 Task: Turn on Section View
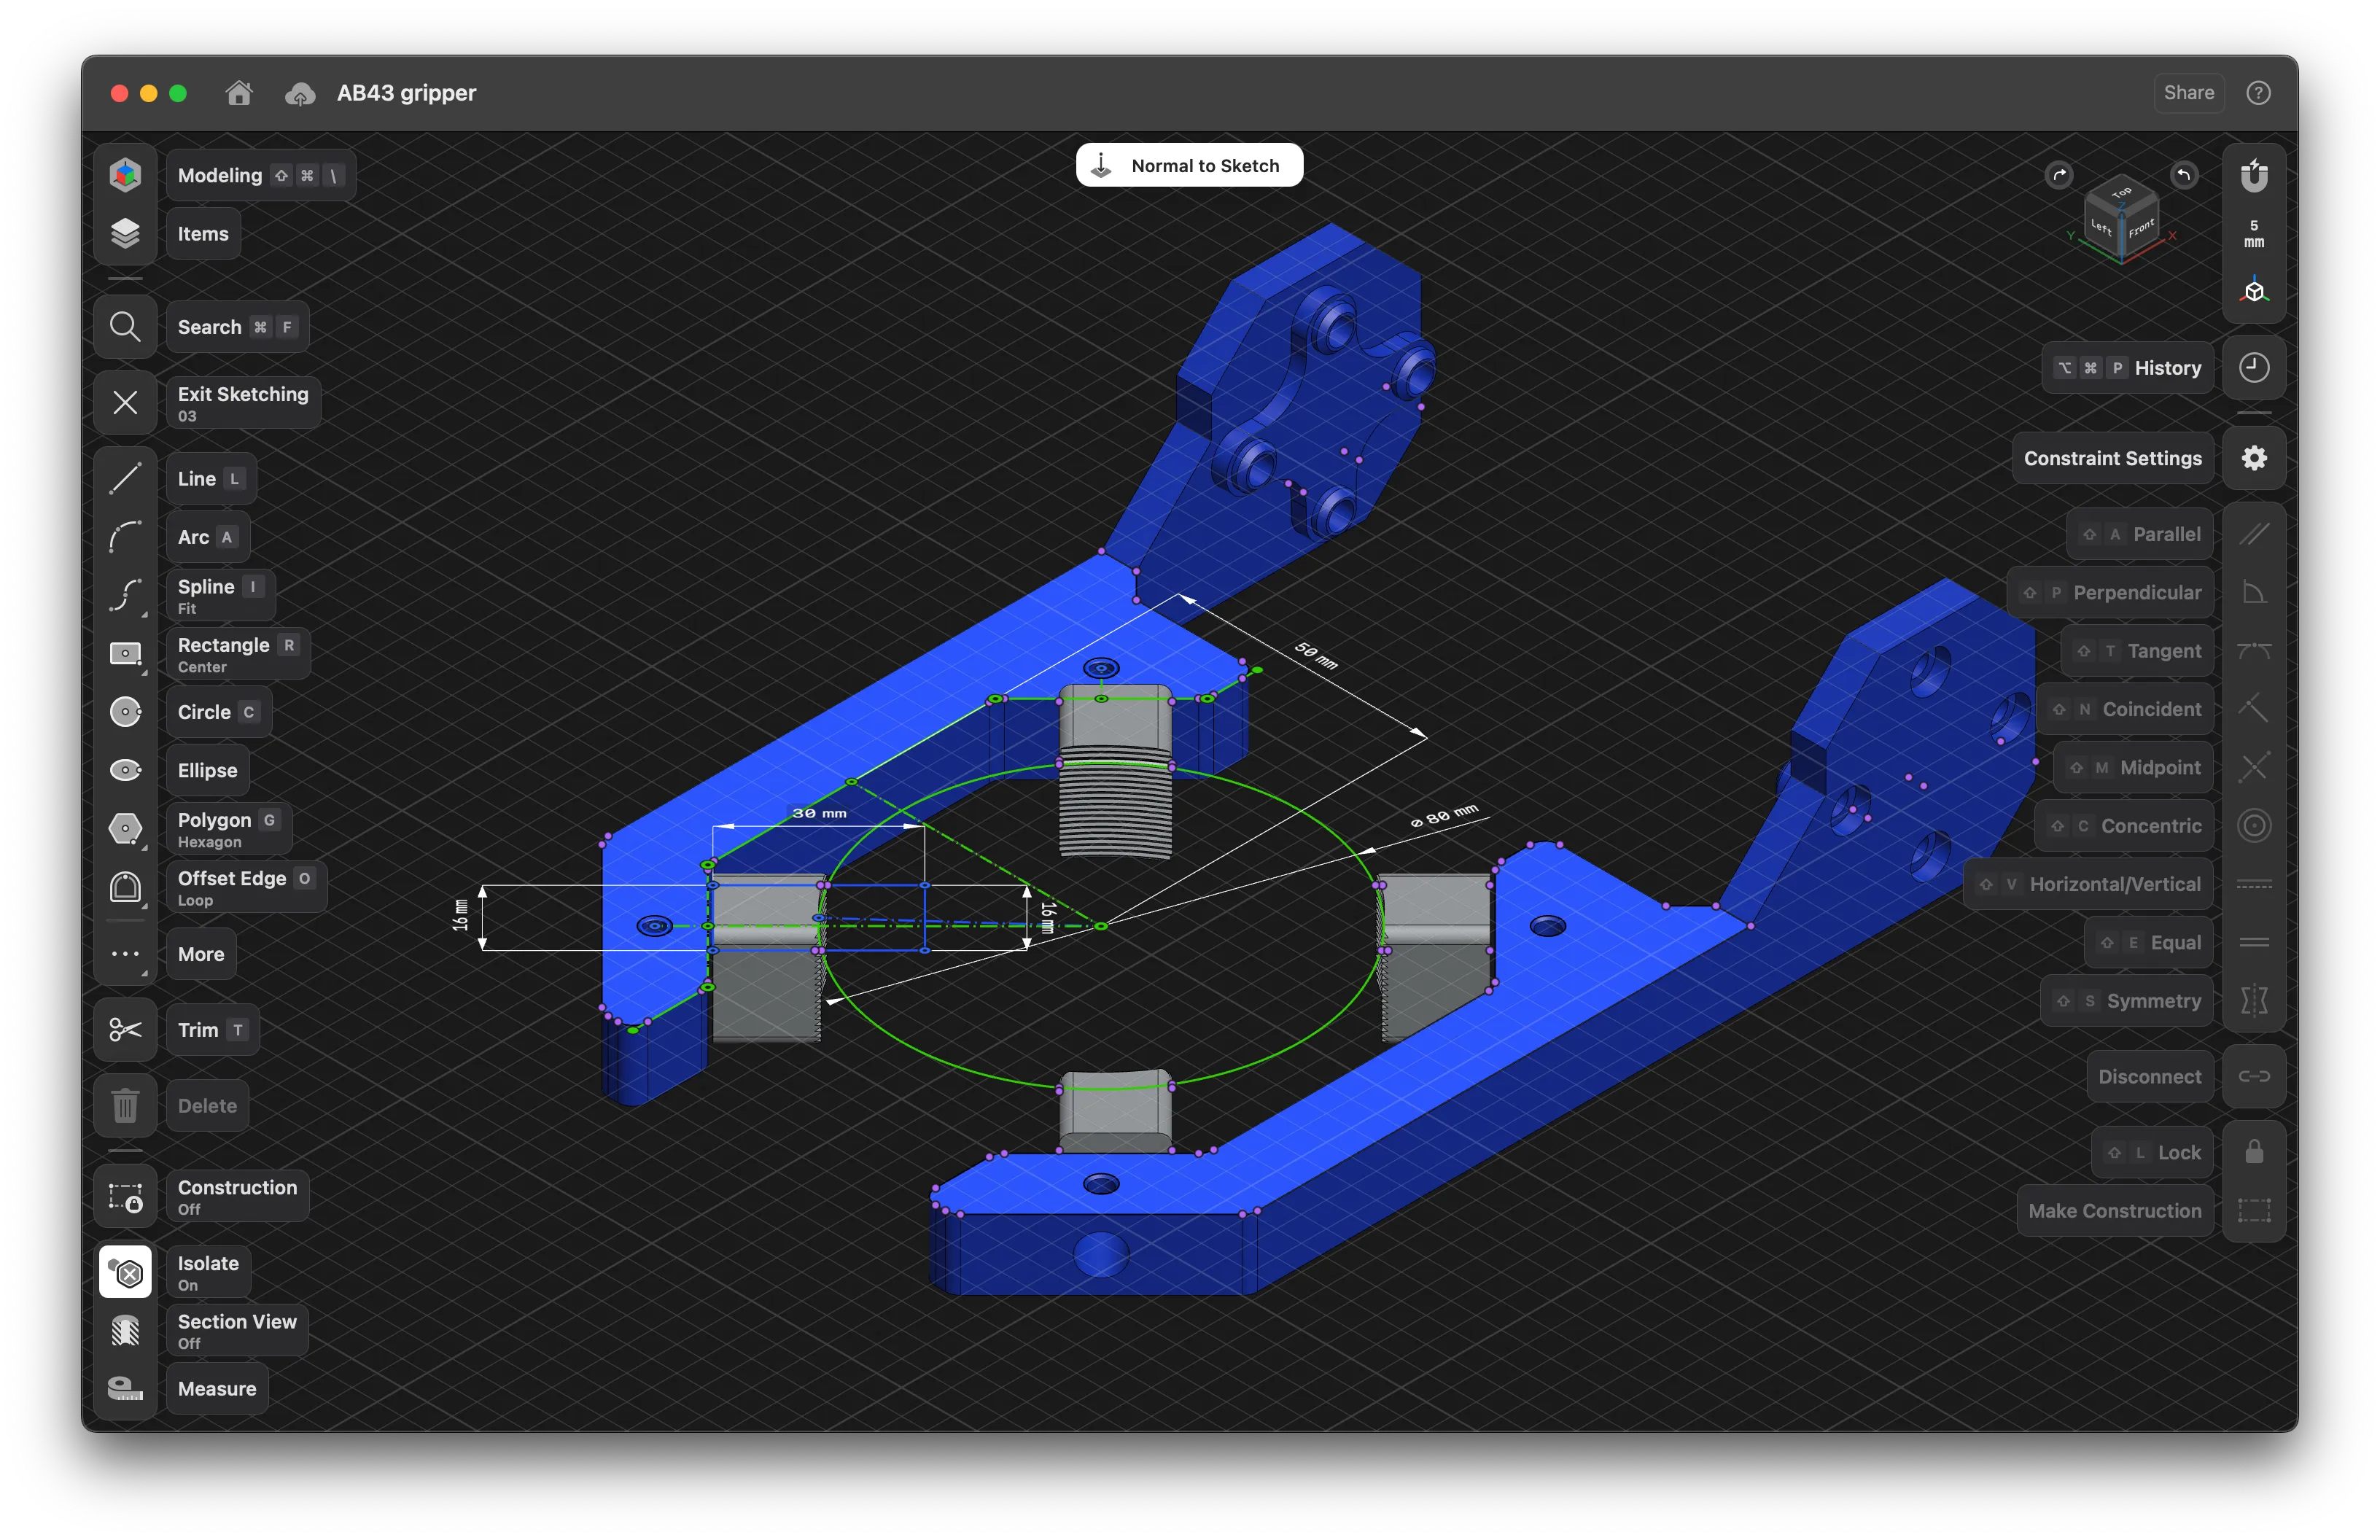coord(236,1330)
